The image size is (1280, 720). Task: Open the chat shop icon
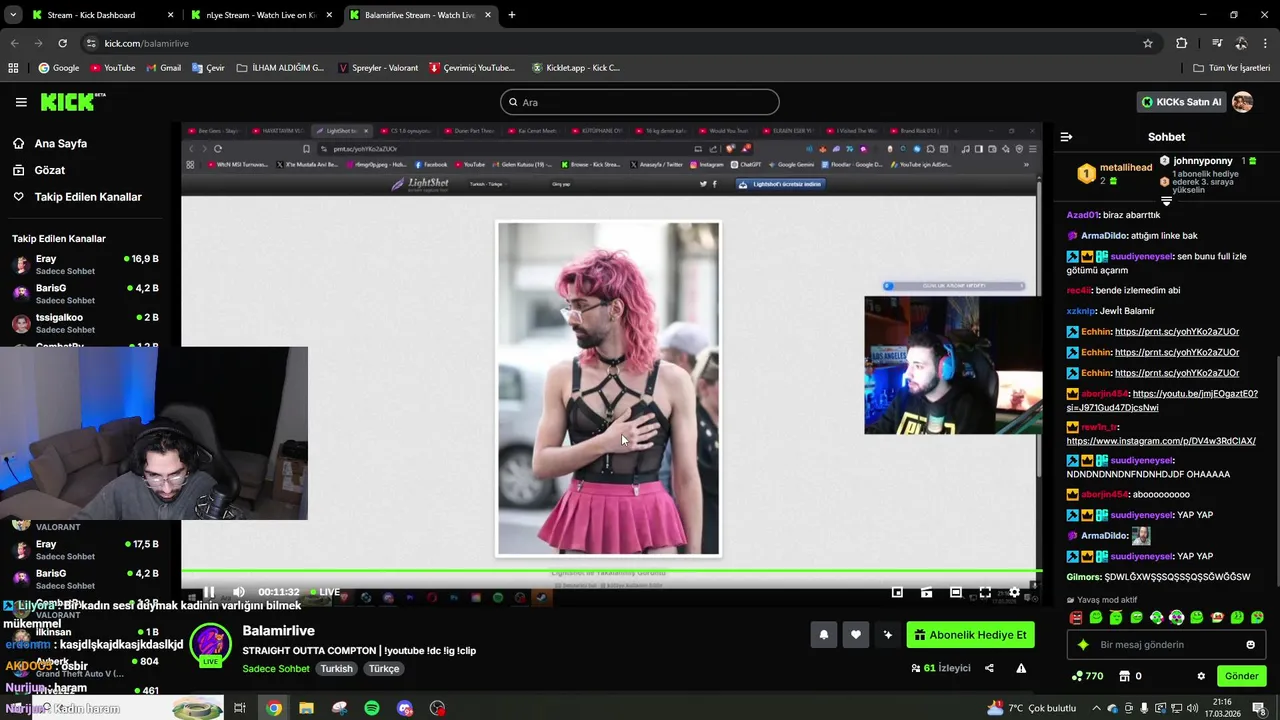(1124, 676)
